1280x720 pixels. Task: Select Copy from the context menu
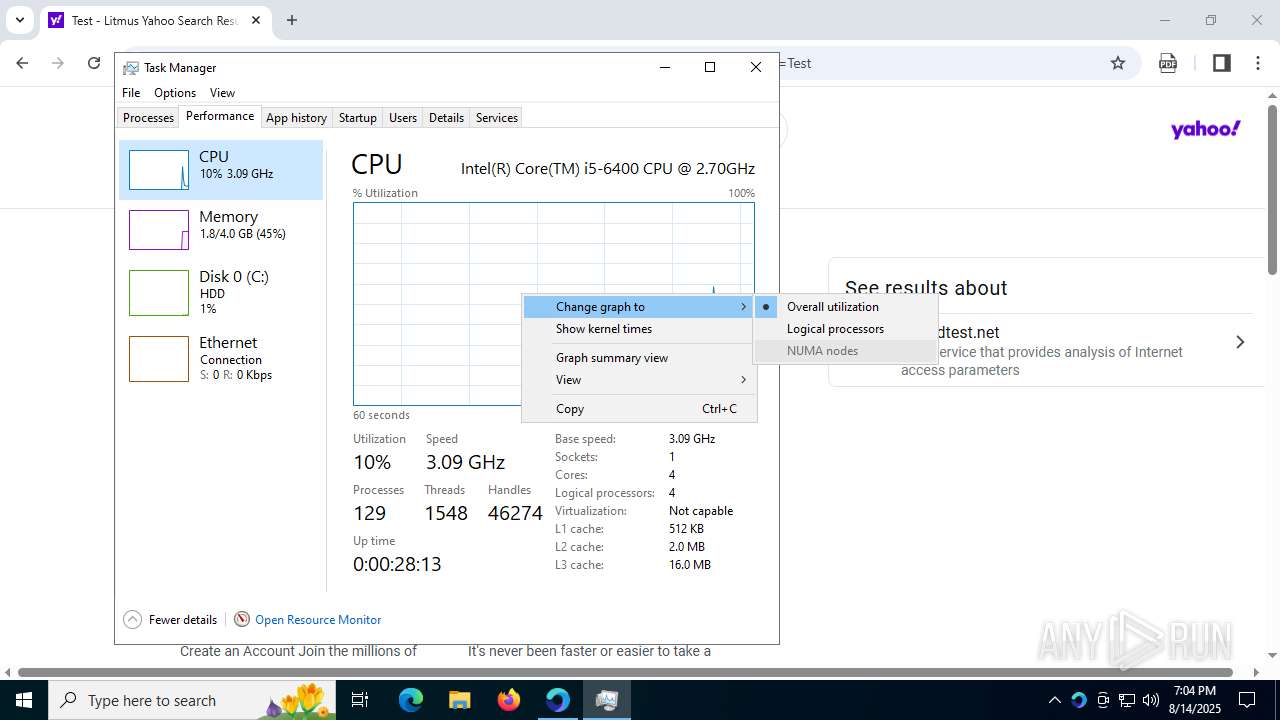click(x=639, y=409)
